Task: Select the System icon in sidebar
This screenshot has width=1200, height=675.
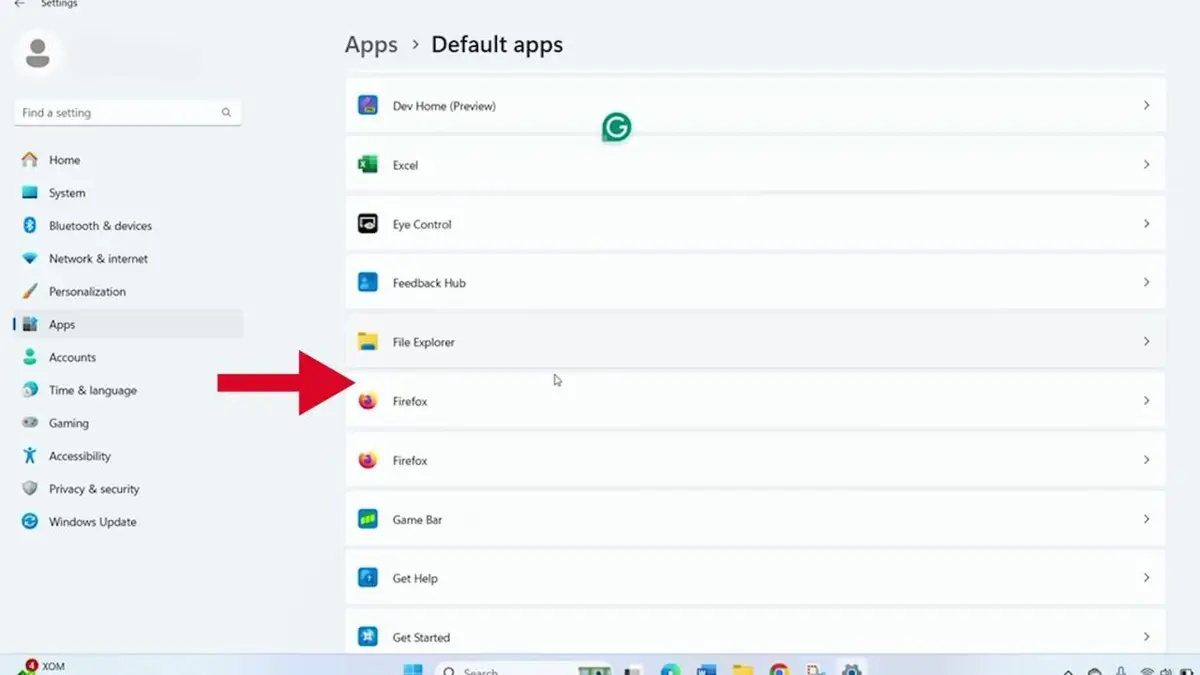Action: coord(30,193)
